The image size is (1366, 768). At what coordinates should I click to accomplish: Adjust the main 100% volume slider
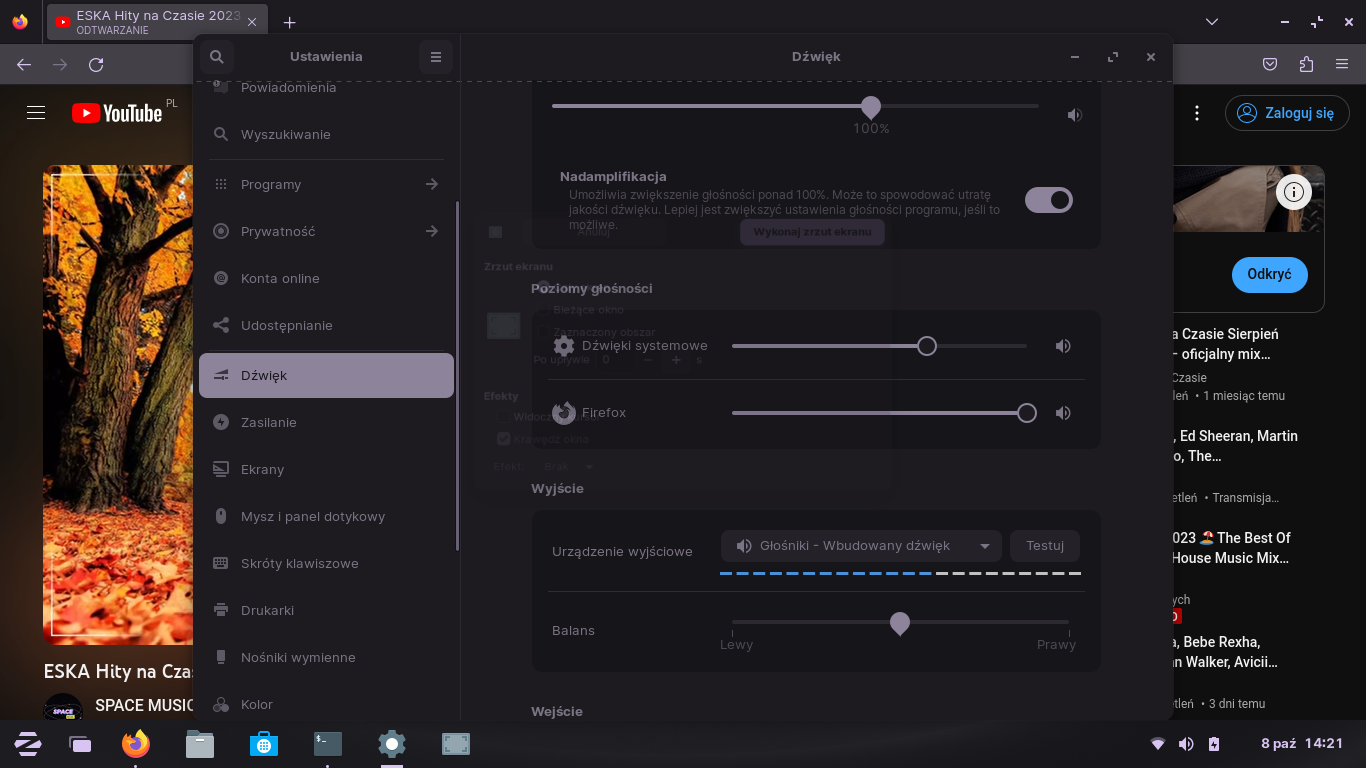click(x=795, y=107)
